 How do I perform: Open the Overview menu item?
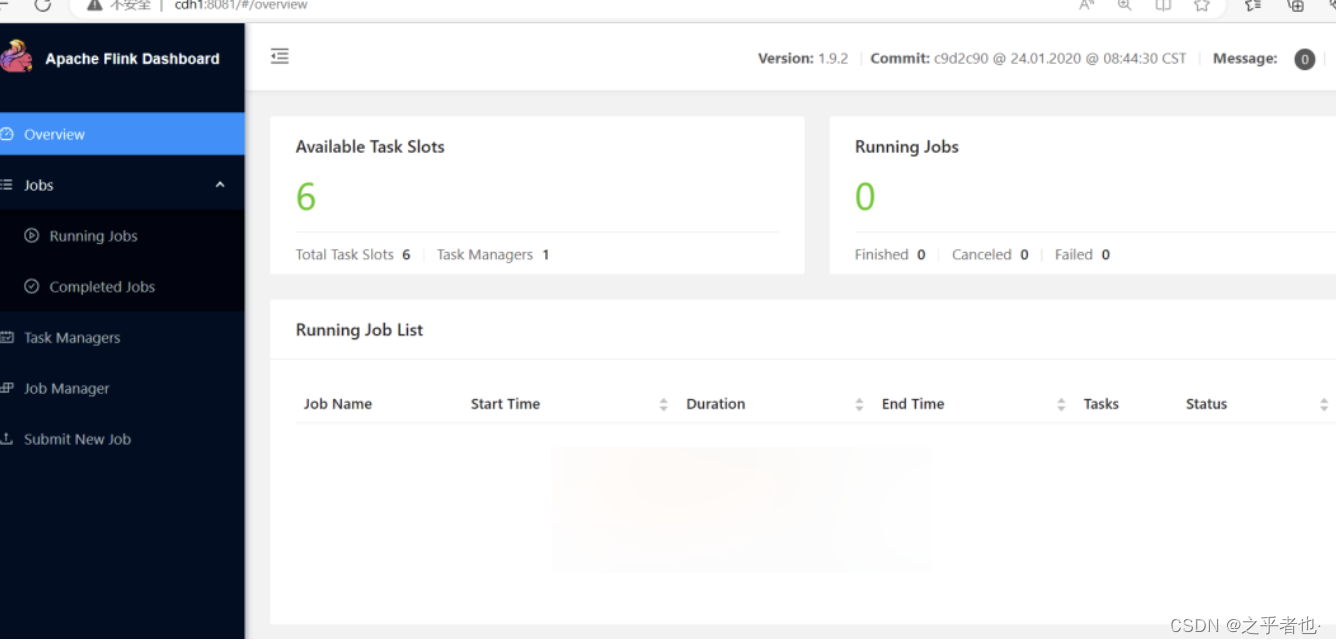[122, 134]
